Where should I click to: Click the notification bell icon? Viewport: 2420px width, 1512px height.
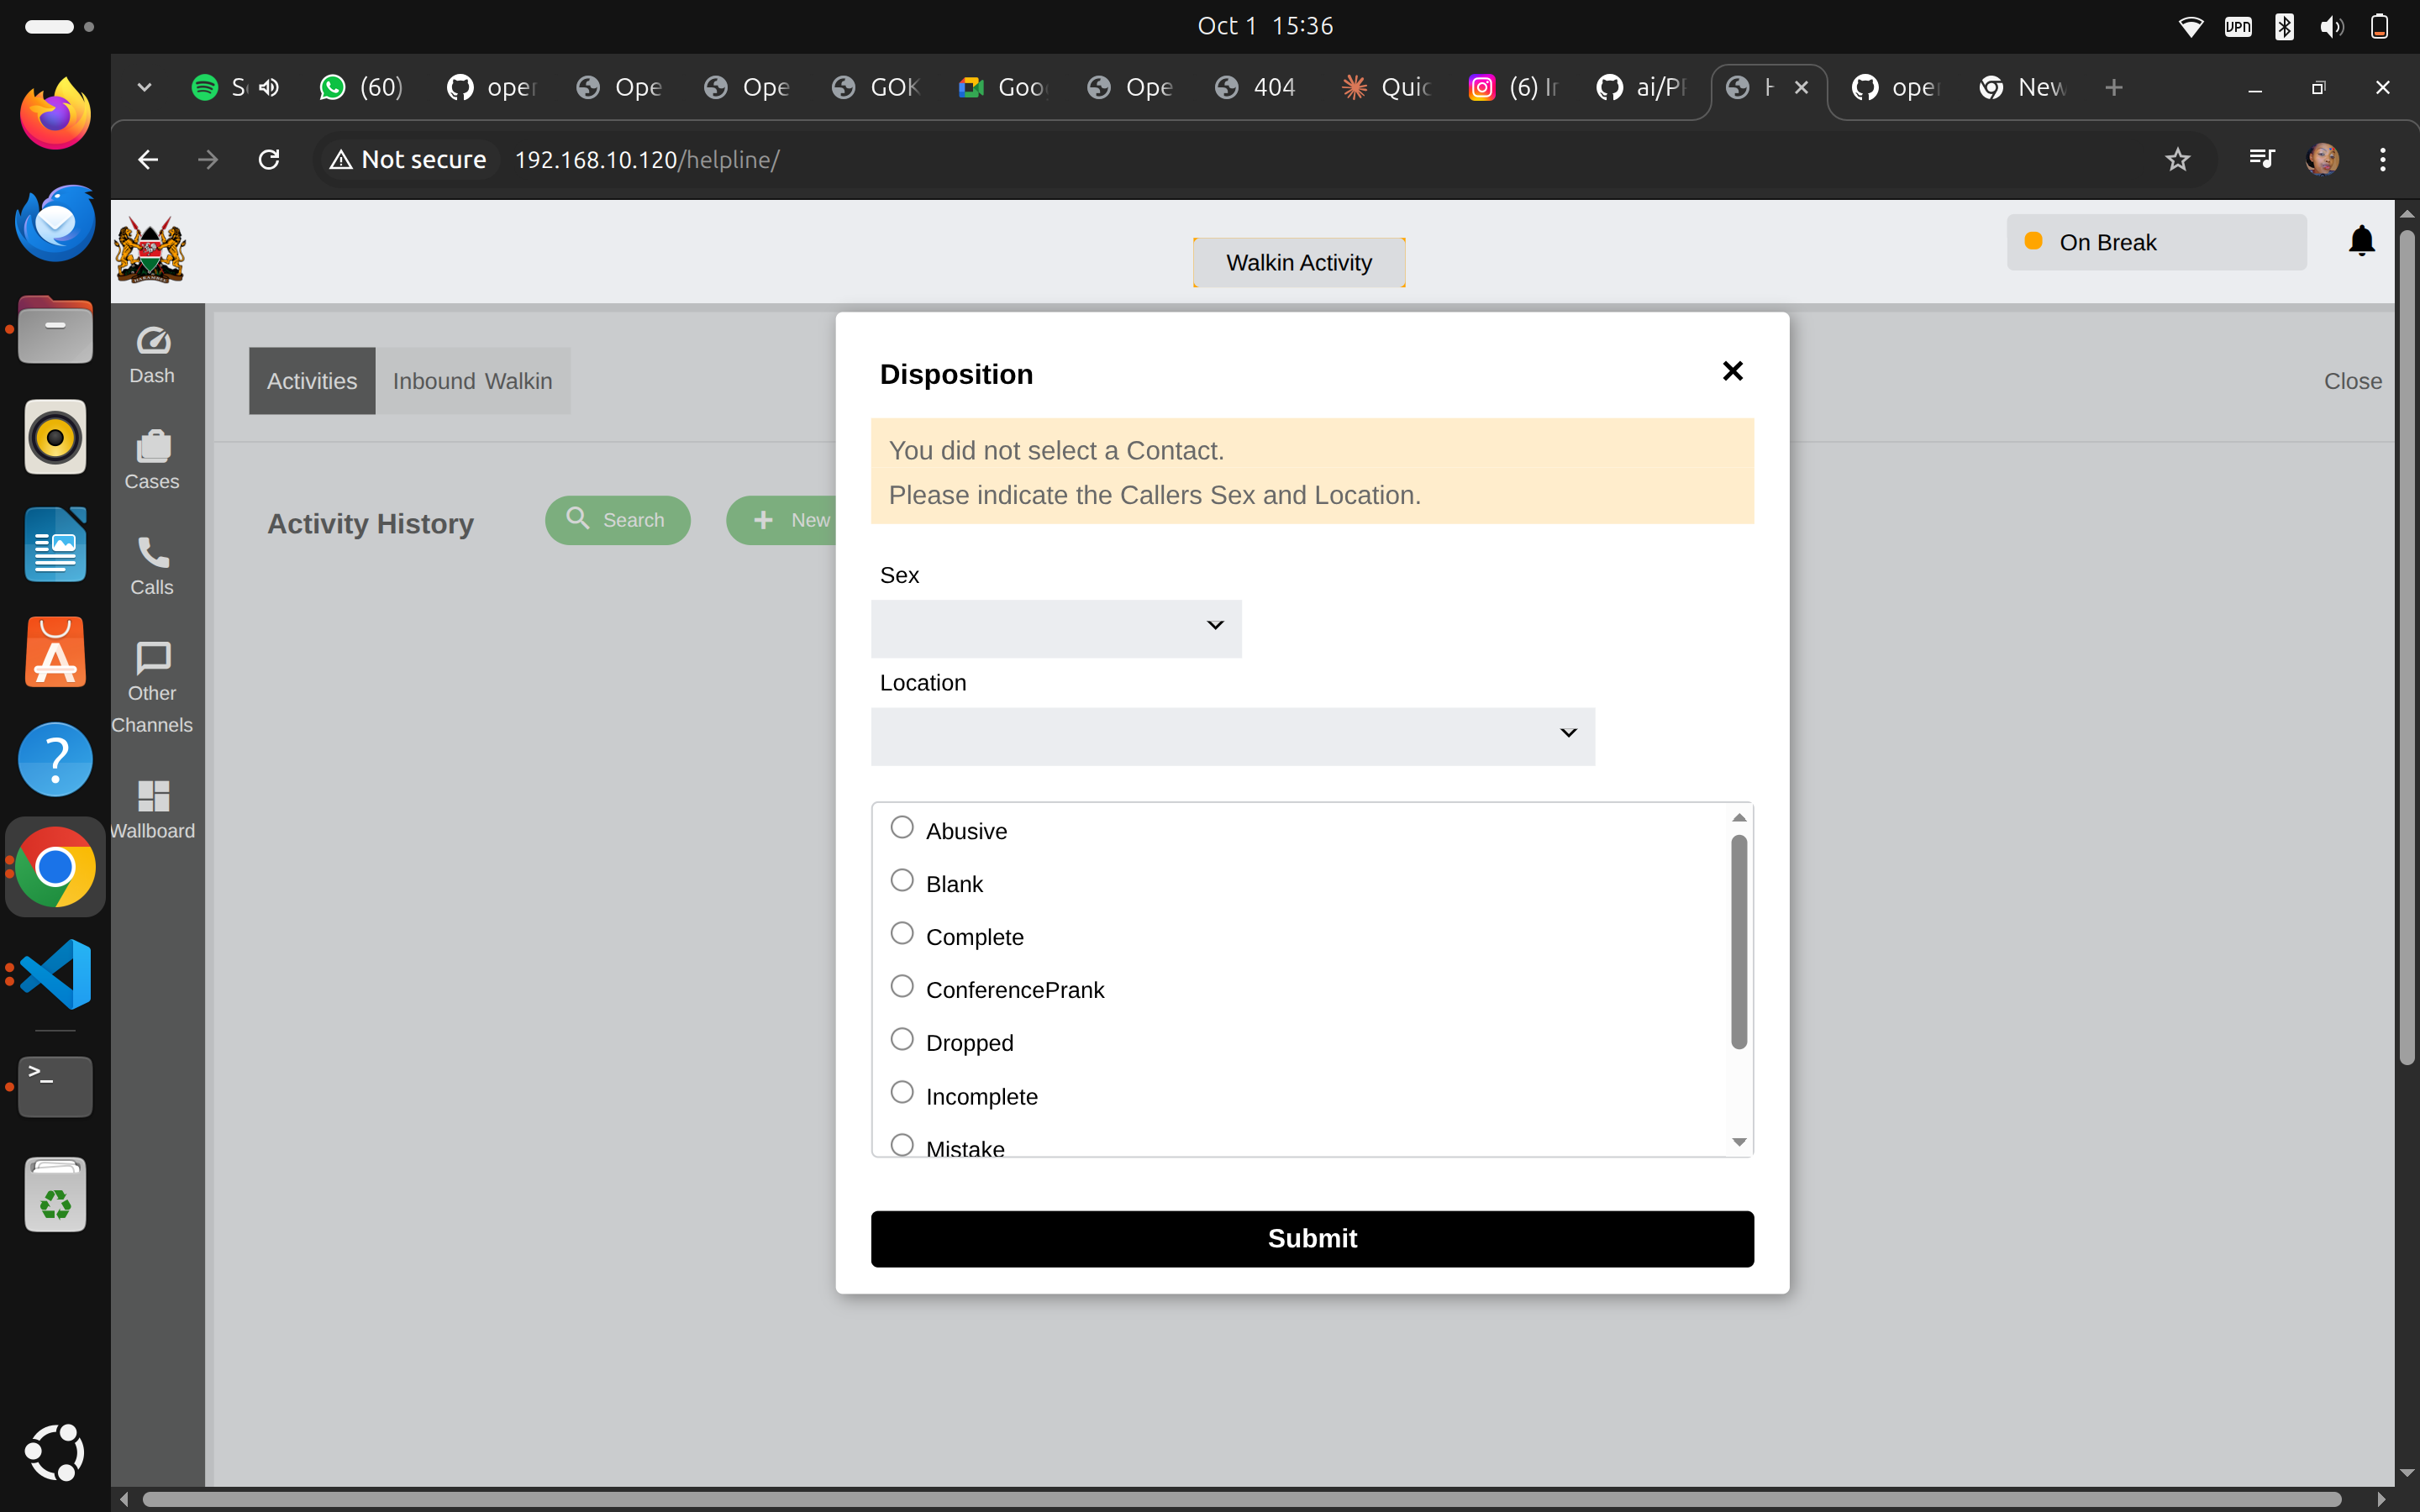point(2361,241)
